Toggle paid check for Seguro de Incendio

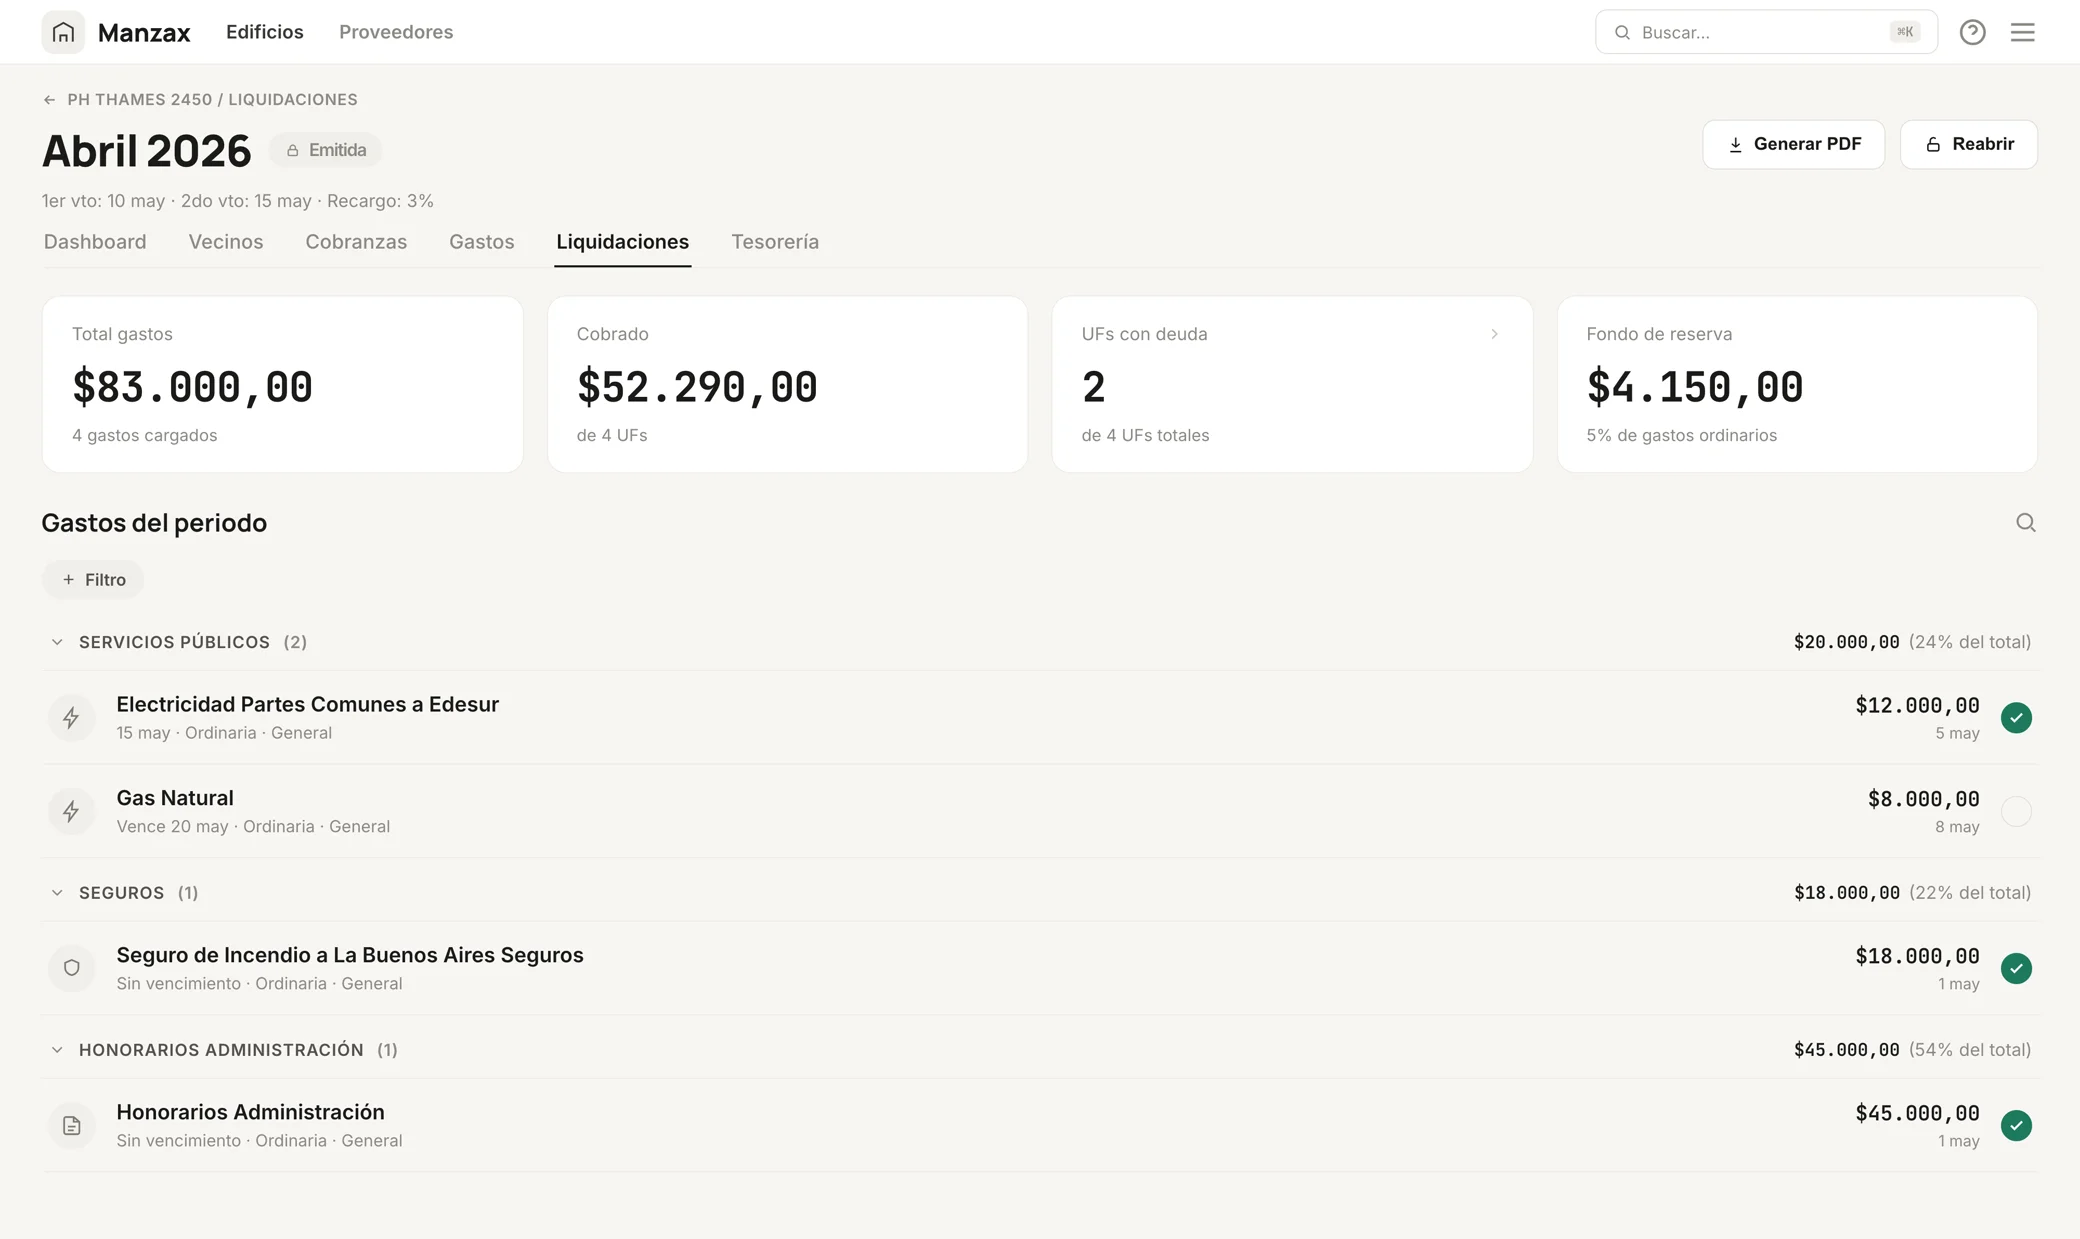[x=2016, y=968]
